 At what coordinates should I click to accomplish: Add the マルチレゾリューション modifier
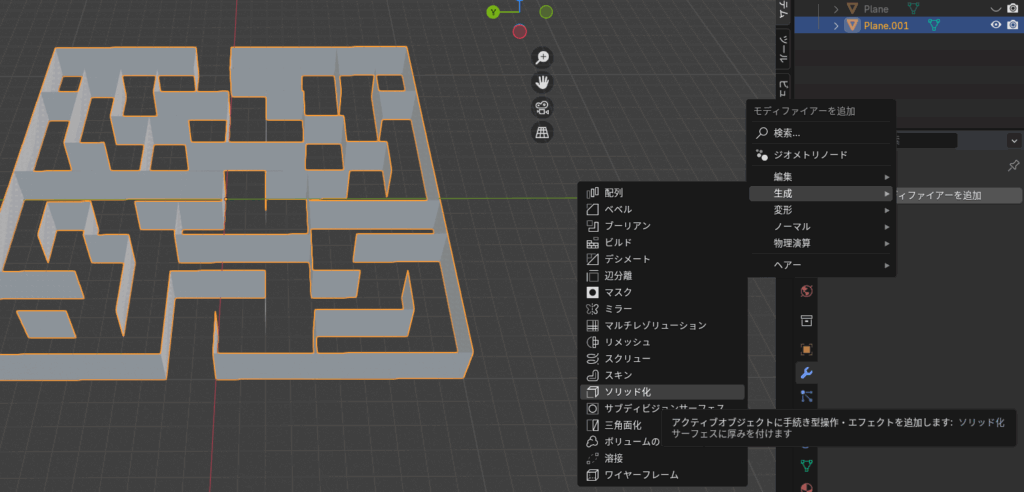click(x=662, y=325)
